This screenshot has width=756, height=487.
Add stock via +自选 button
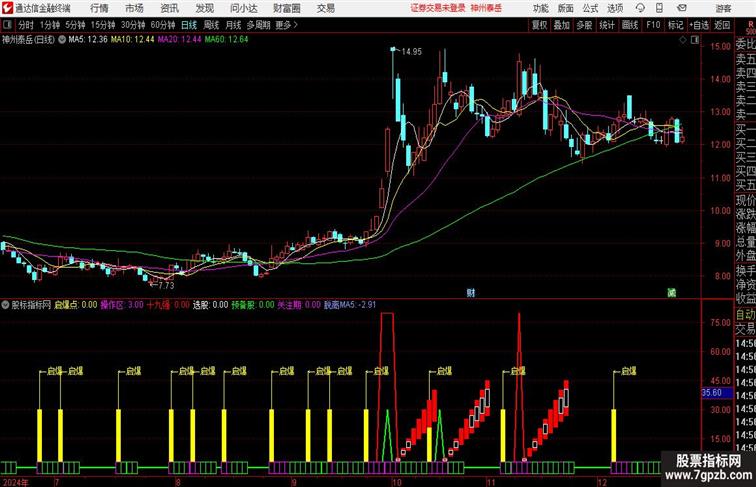point(699,25)
